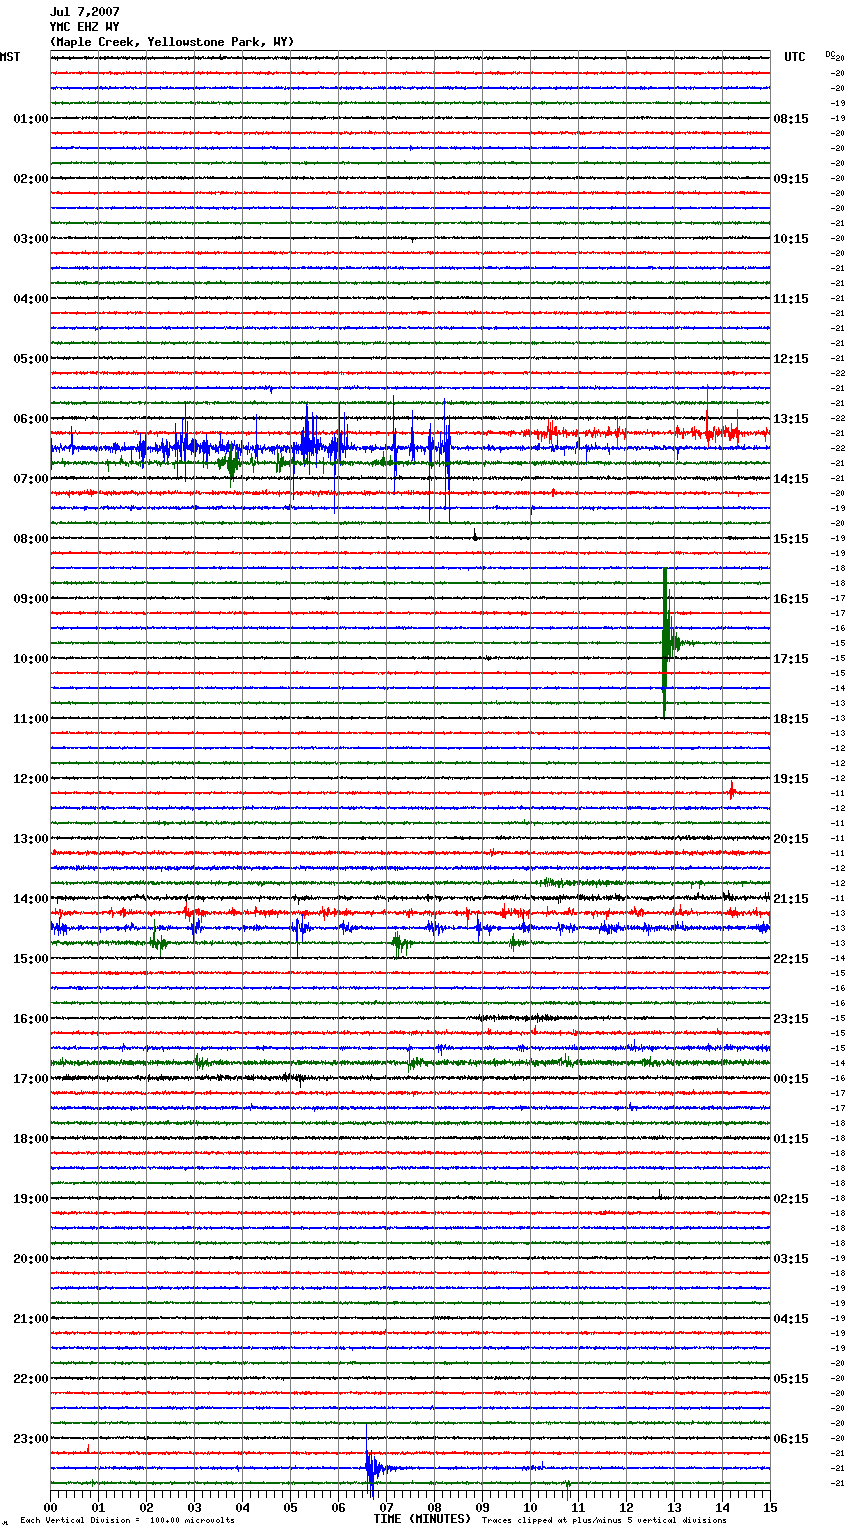Click the "22:00" MST time label
The height and width of the screenshot is (1534, 850).
point(31,1379)
